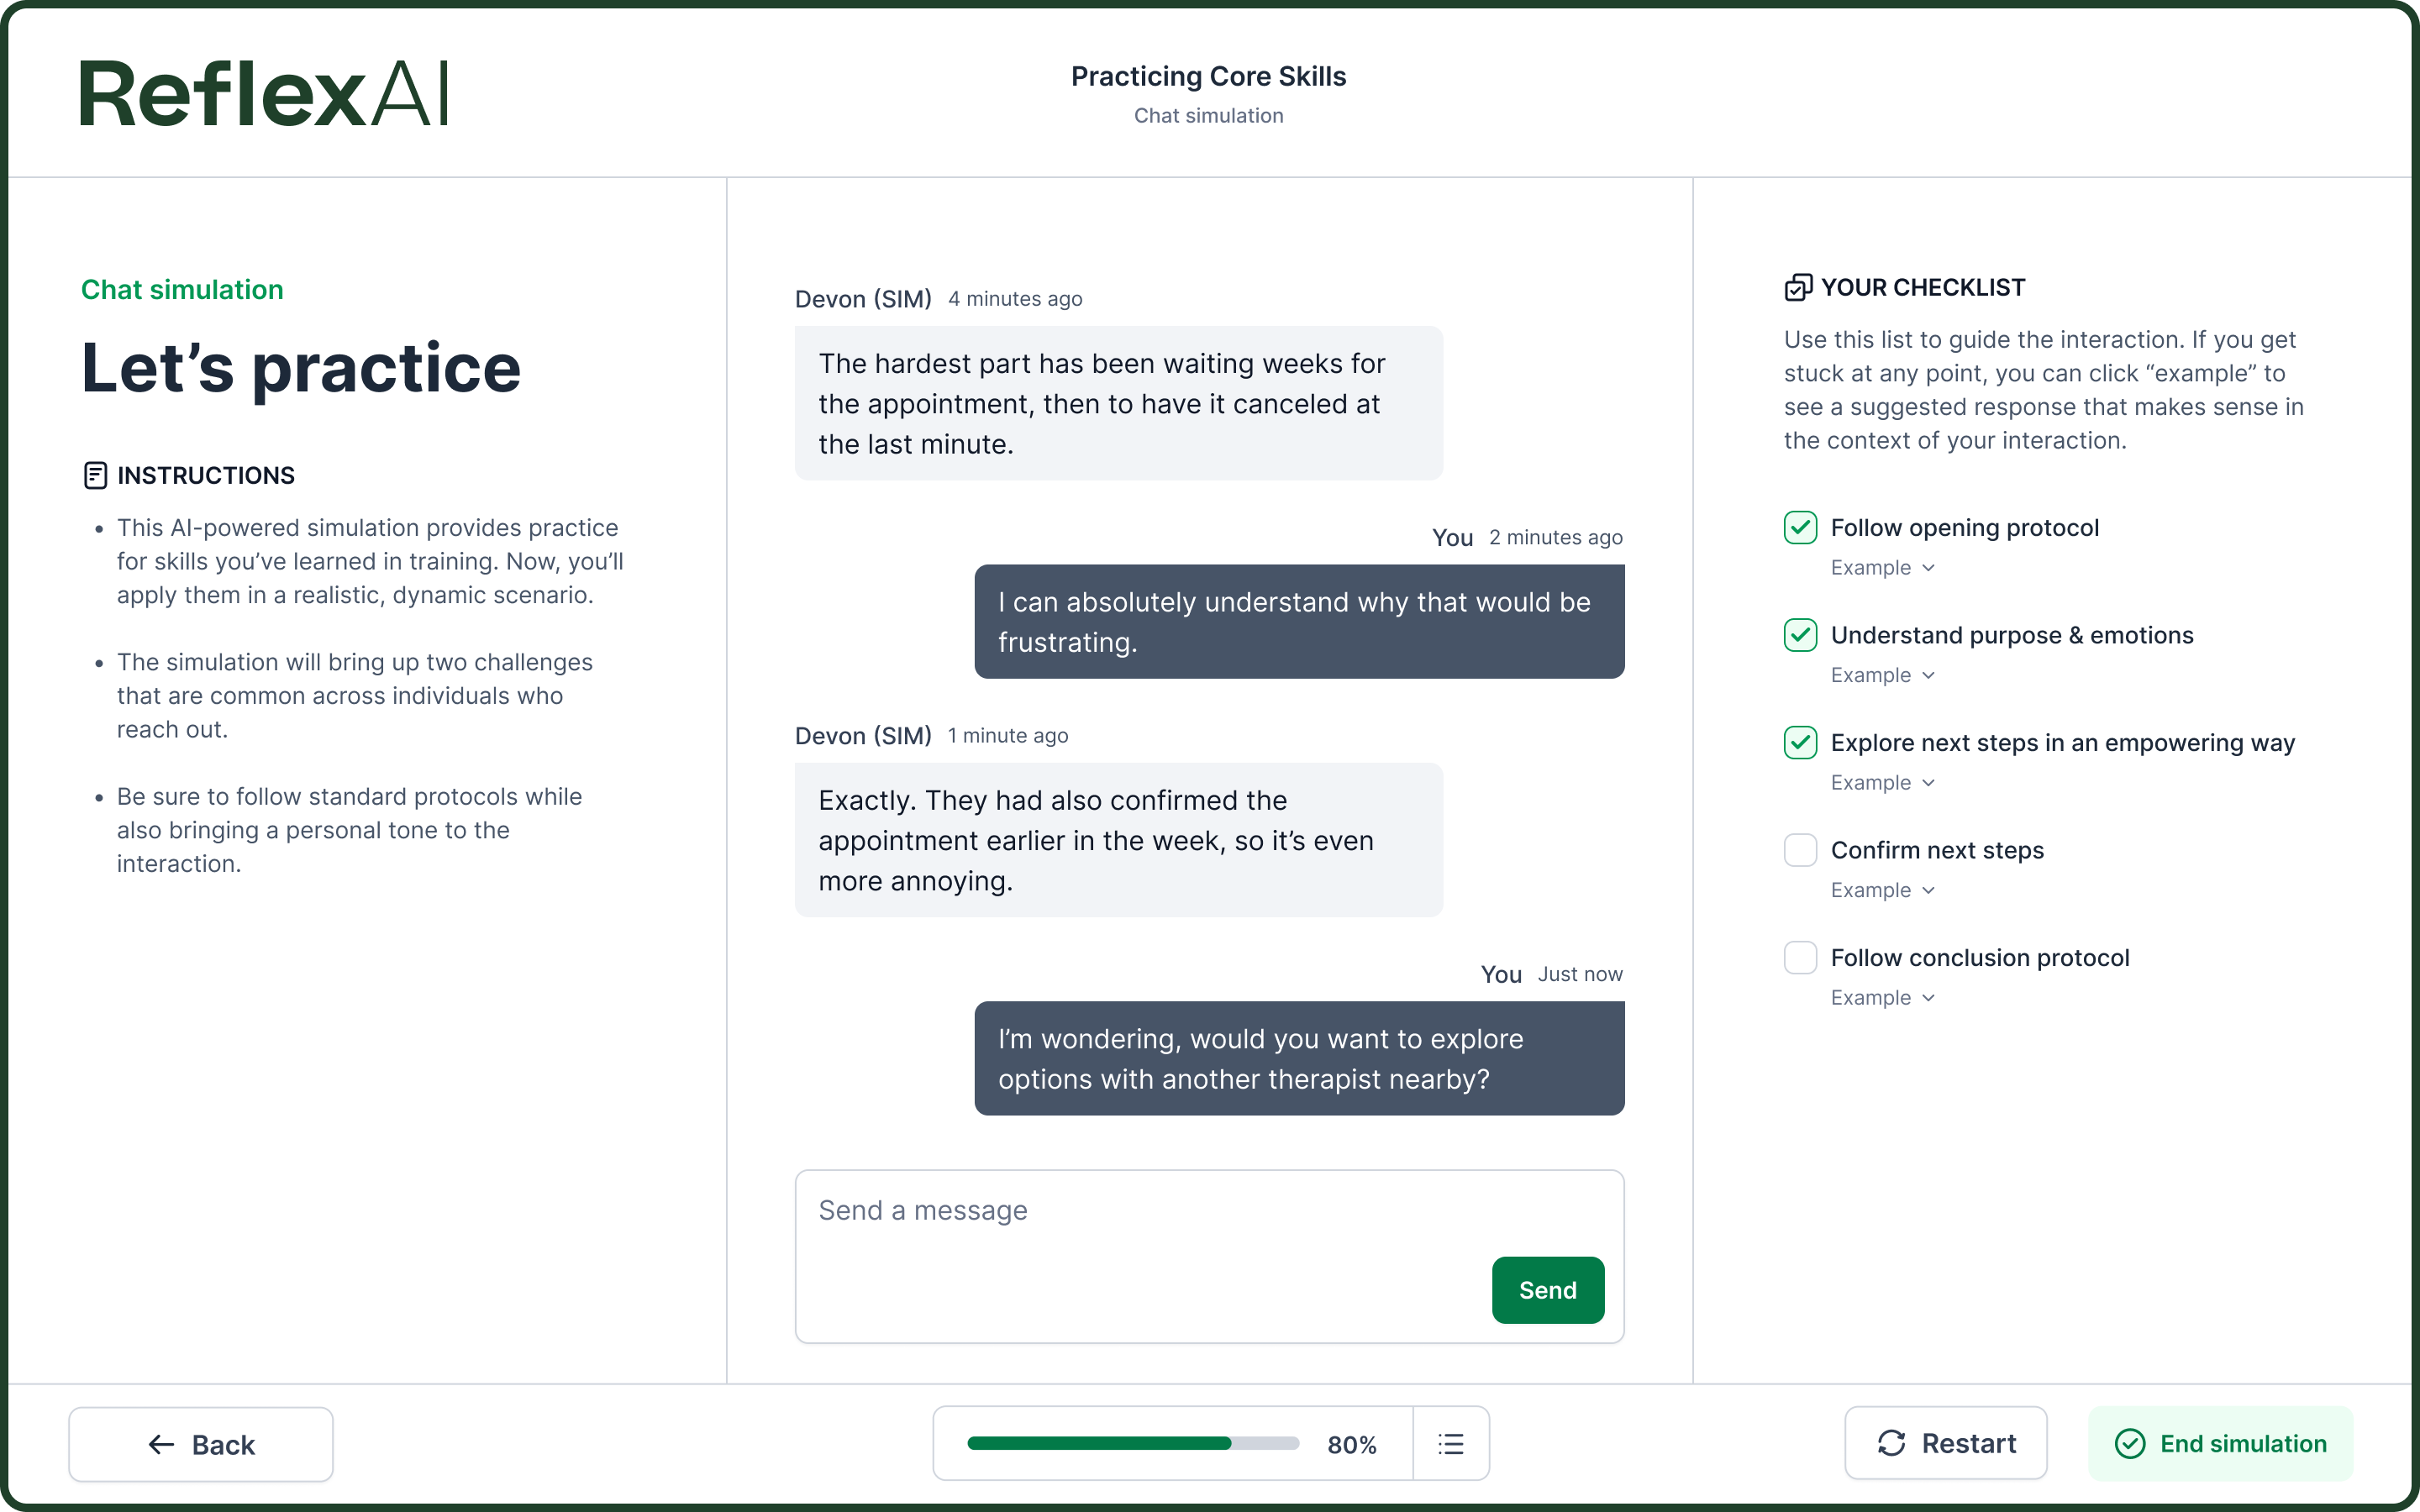Click the ReflexAI logo
The height and width of the screenshot is (1512, 2420).
click(x=264, y=94)
